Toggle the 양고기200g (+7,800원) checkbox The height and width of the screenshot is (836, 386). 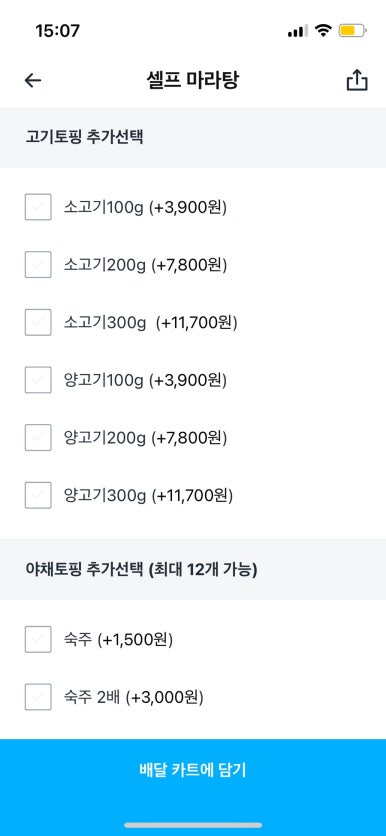[x=38, y=438]
